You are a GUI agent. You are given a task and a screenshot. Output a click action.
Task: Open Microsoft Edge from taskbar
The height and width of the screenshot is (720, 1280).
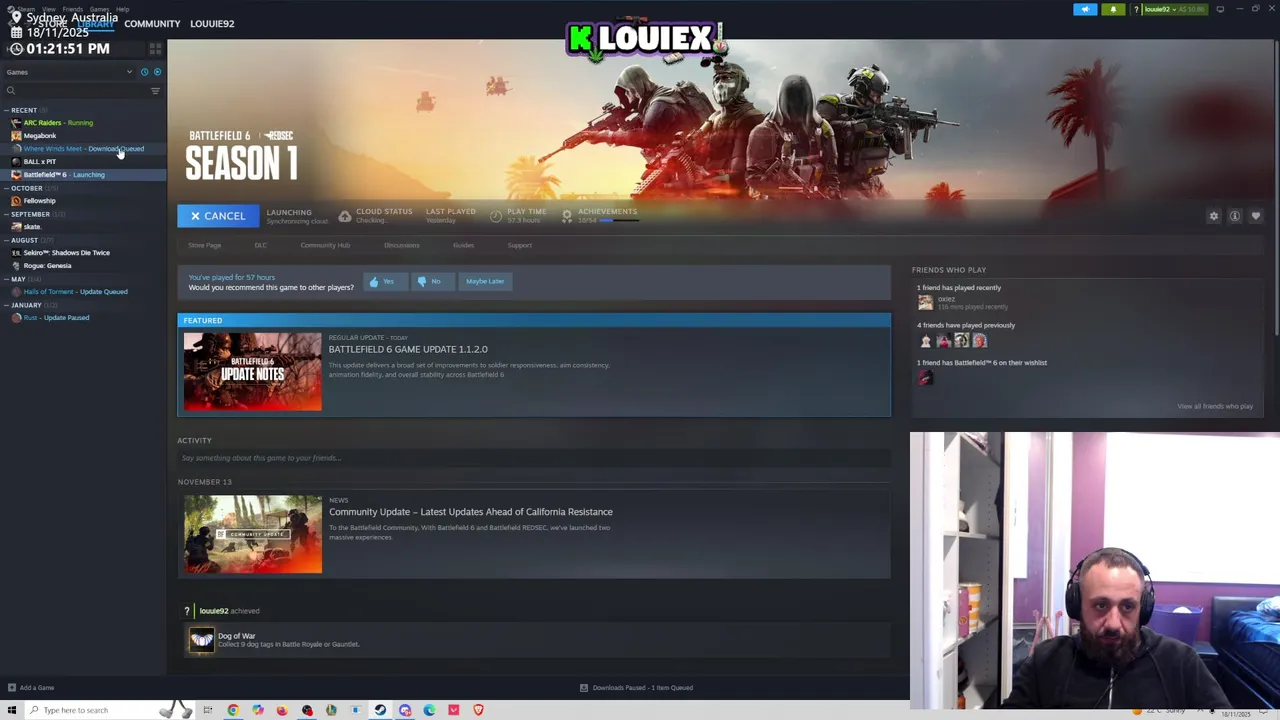429,710
